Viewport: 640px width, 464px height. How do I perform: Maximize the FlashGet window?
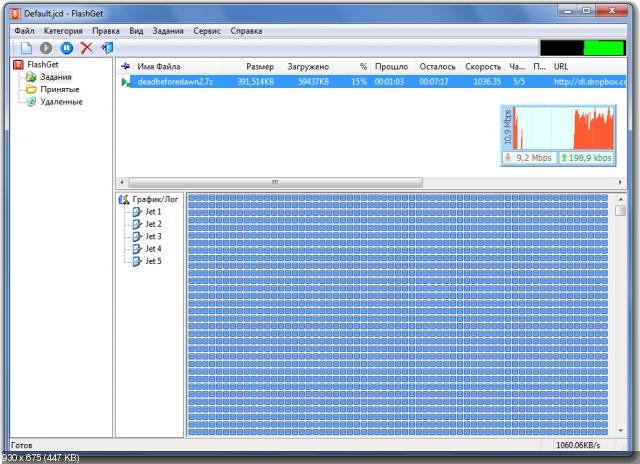(587, 11)
